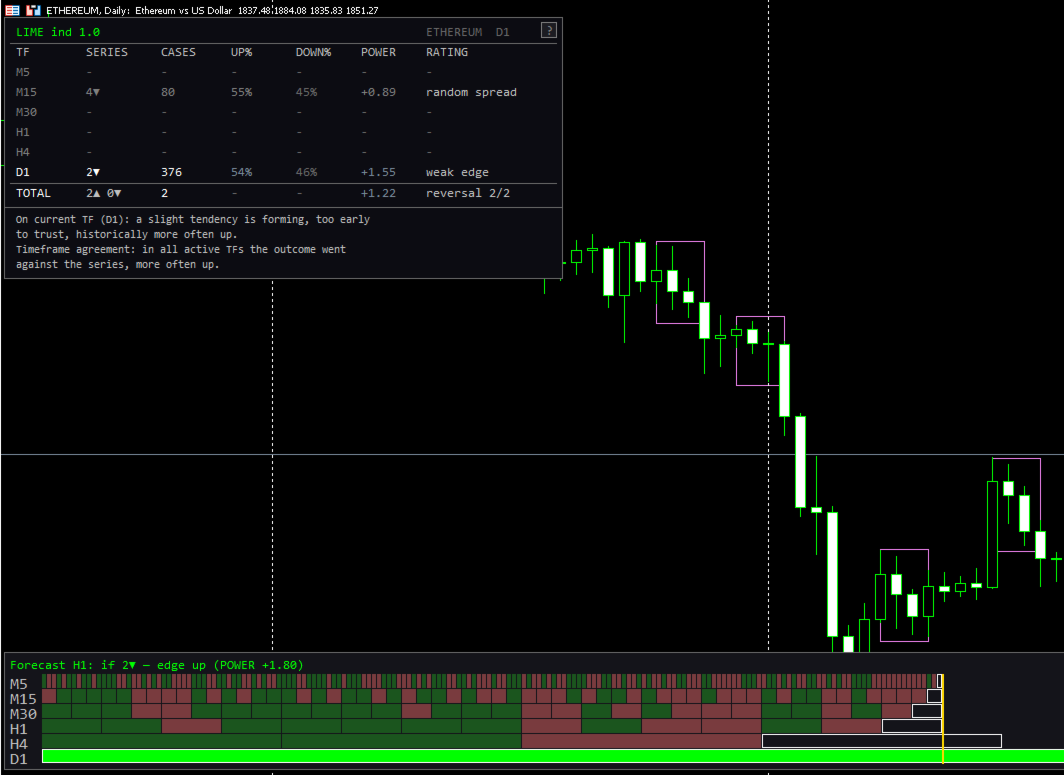Image resolution: width=1064 pixels, height=775 pixels.
Task: Open the help question-mark button in LIME panel
Action: point(548,30)
